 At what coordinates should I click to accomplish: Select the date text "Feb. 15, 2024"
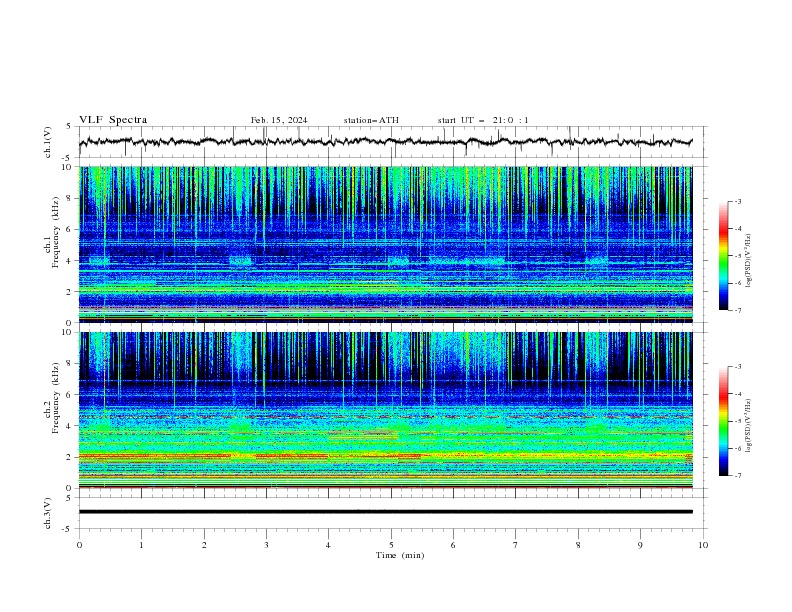click(279, 120)
